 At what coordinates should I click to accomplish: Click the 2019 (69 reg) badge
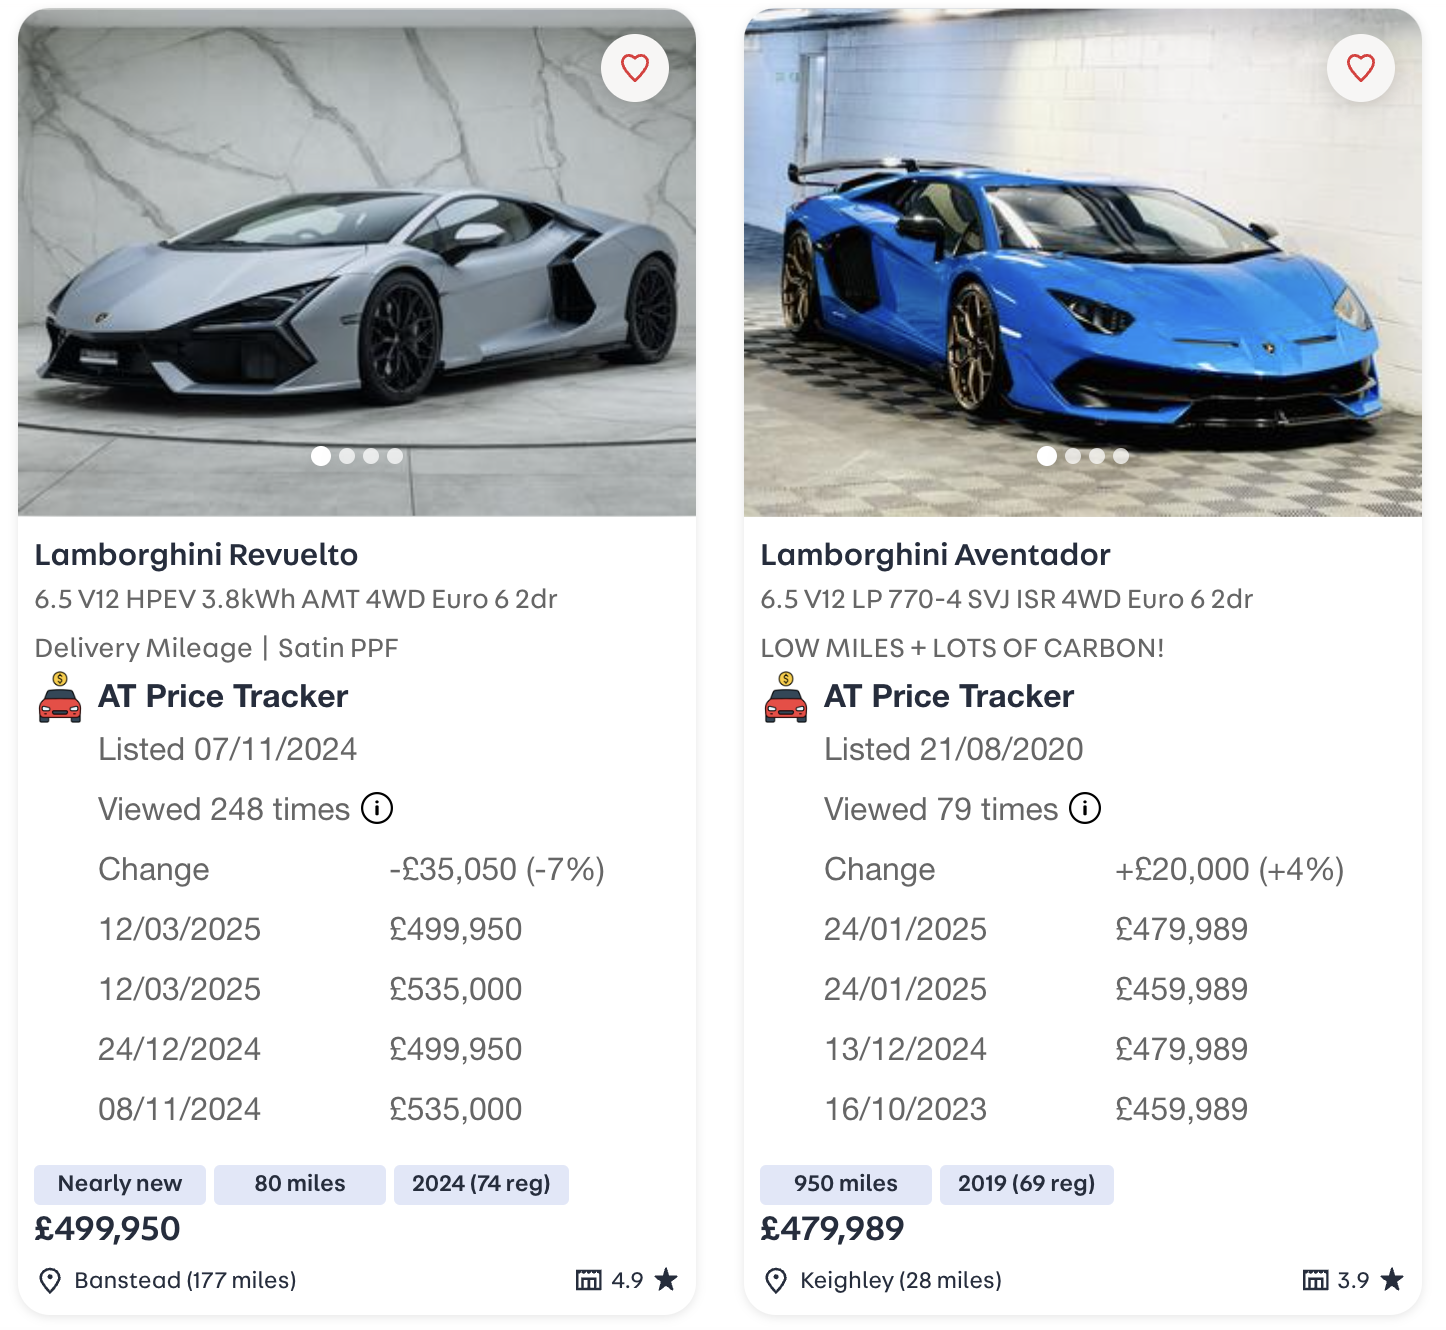click(1026, 1184)
